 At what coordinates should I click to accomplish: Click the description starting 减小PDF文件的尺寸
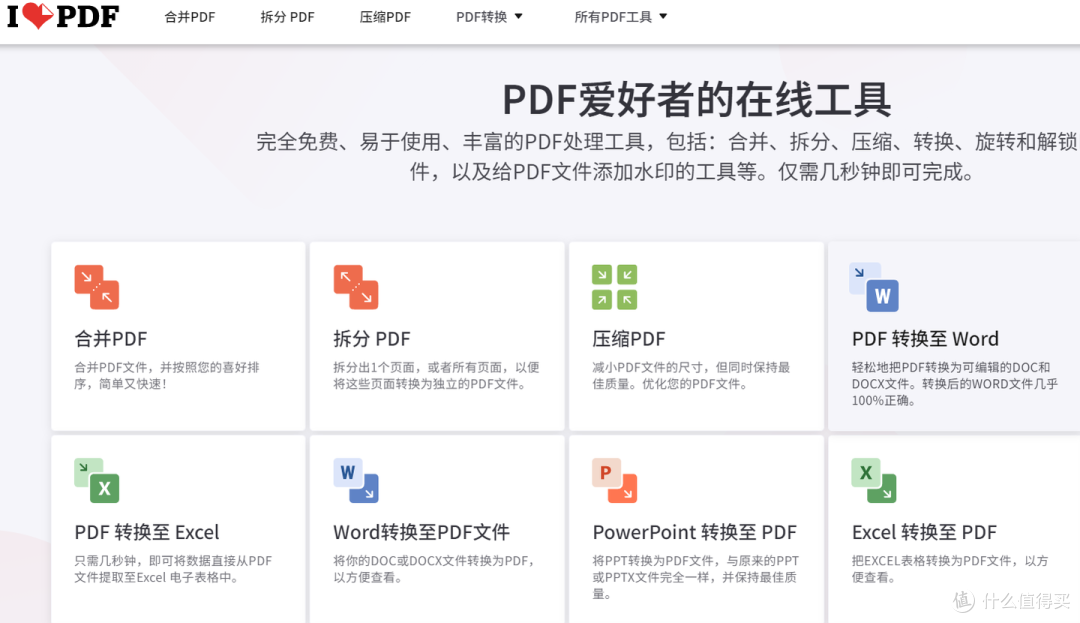coord(691,375)
